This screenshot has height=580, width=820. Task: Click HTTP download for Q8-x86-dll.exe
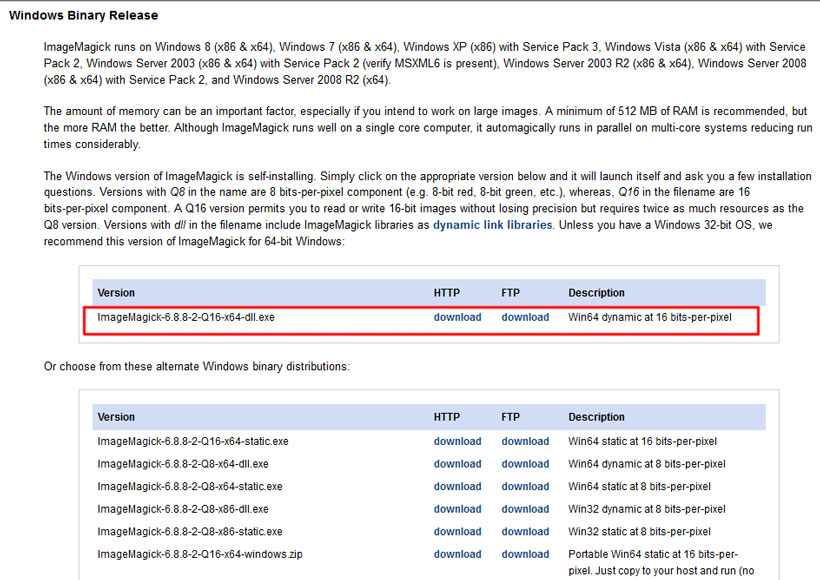tap(457, 509)
